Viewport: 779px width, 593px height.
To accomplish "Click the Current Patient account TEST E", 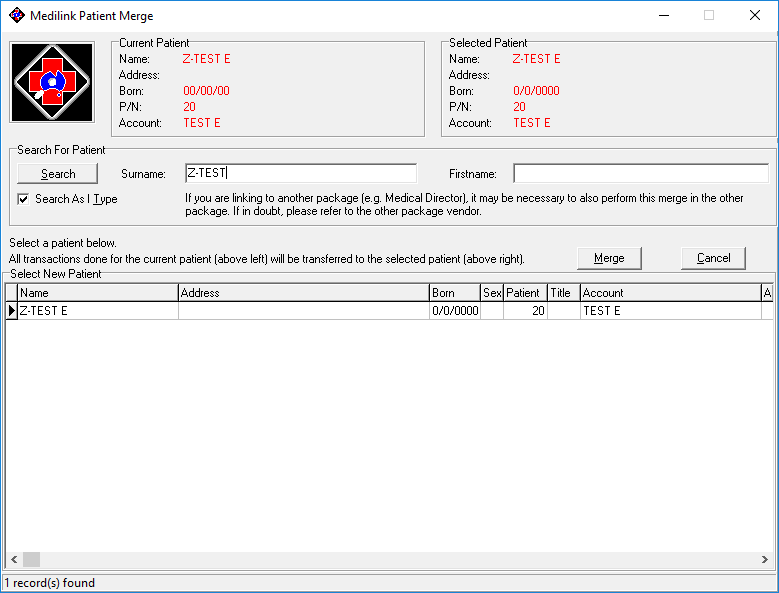I will pyautogui.click(x=202, y=123).
